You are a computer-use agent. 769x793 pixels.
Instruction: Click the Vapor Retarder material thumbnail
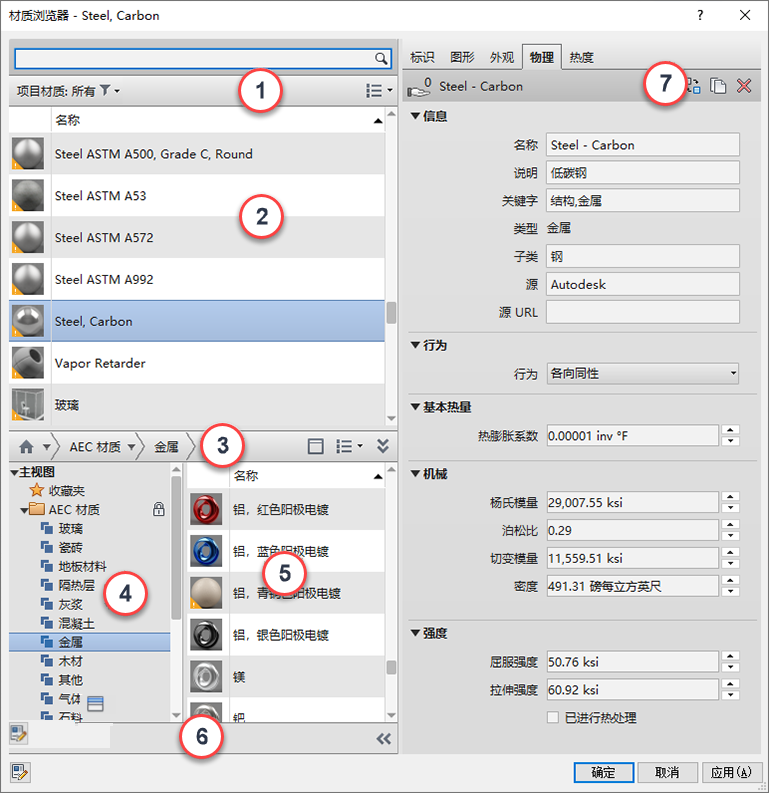28,363
